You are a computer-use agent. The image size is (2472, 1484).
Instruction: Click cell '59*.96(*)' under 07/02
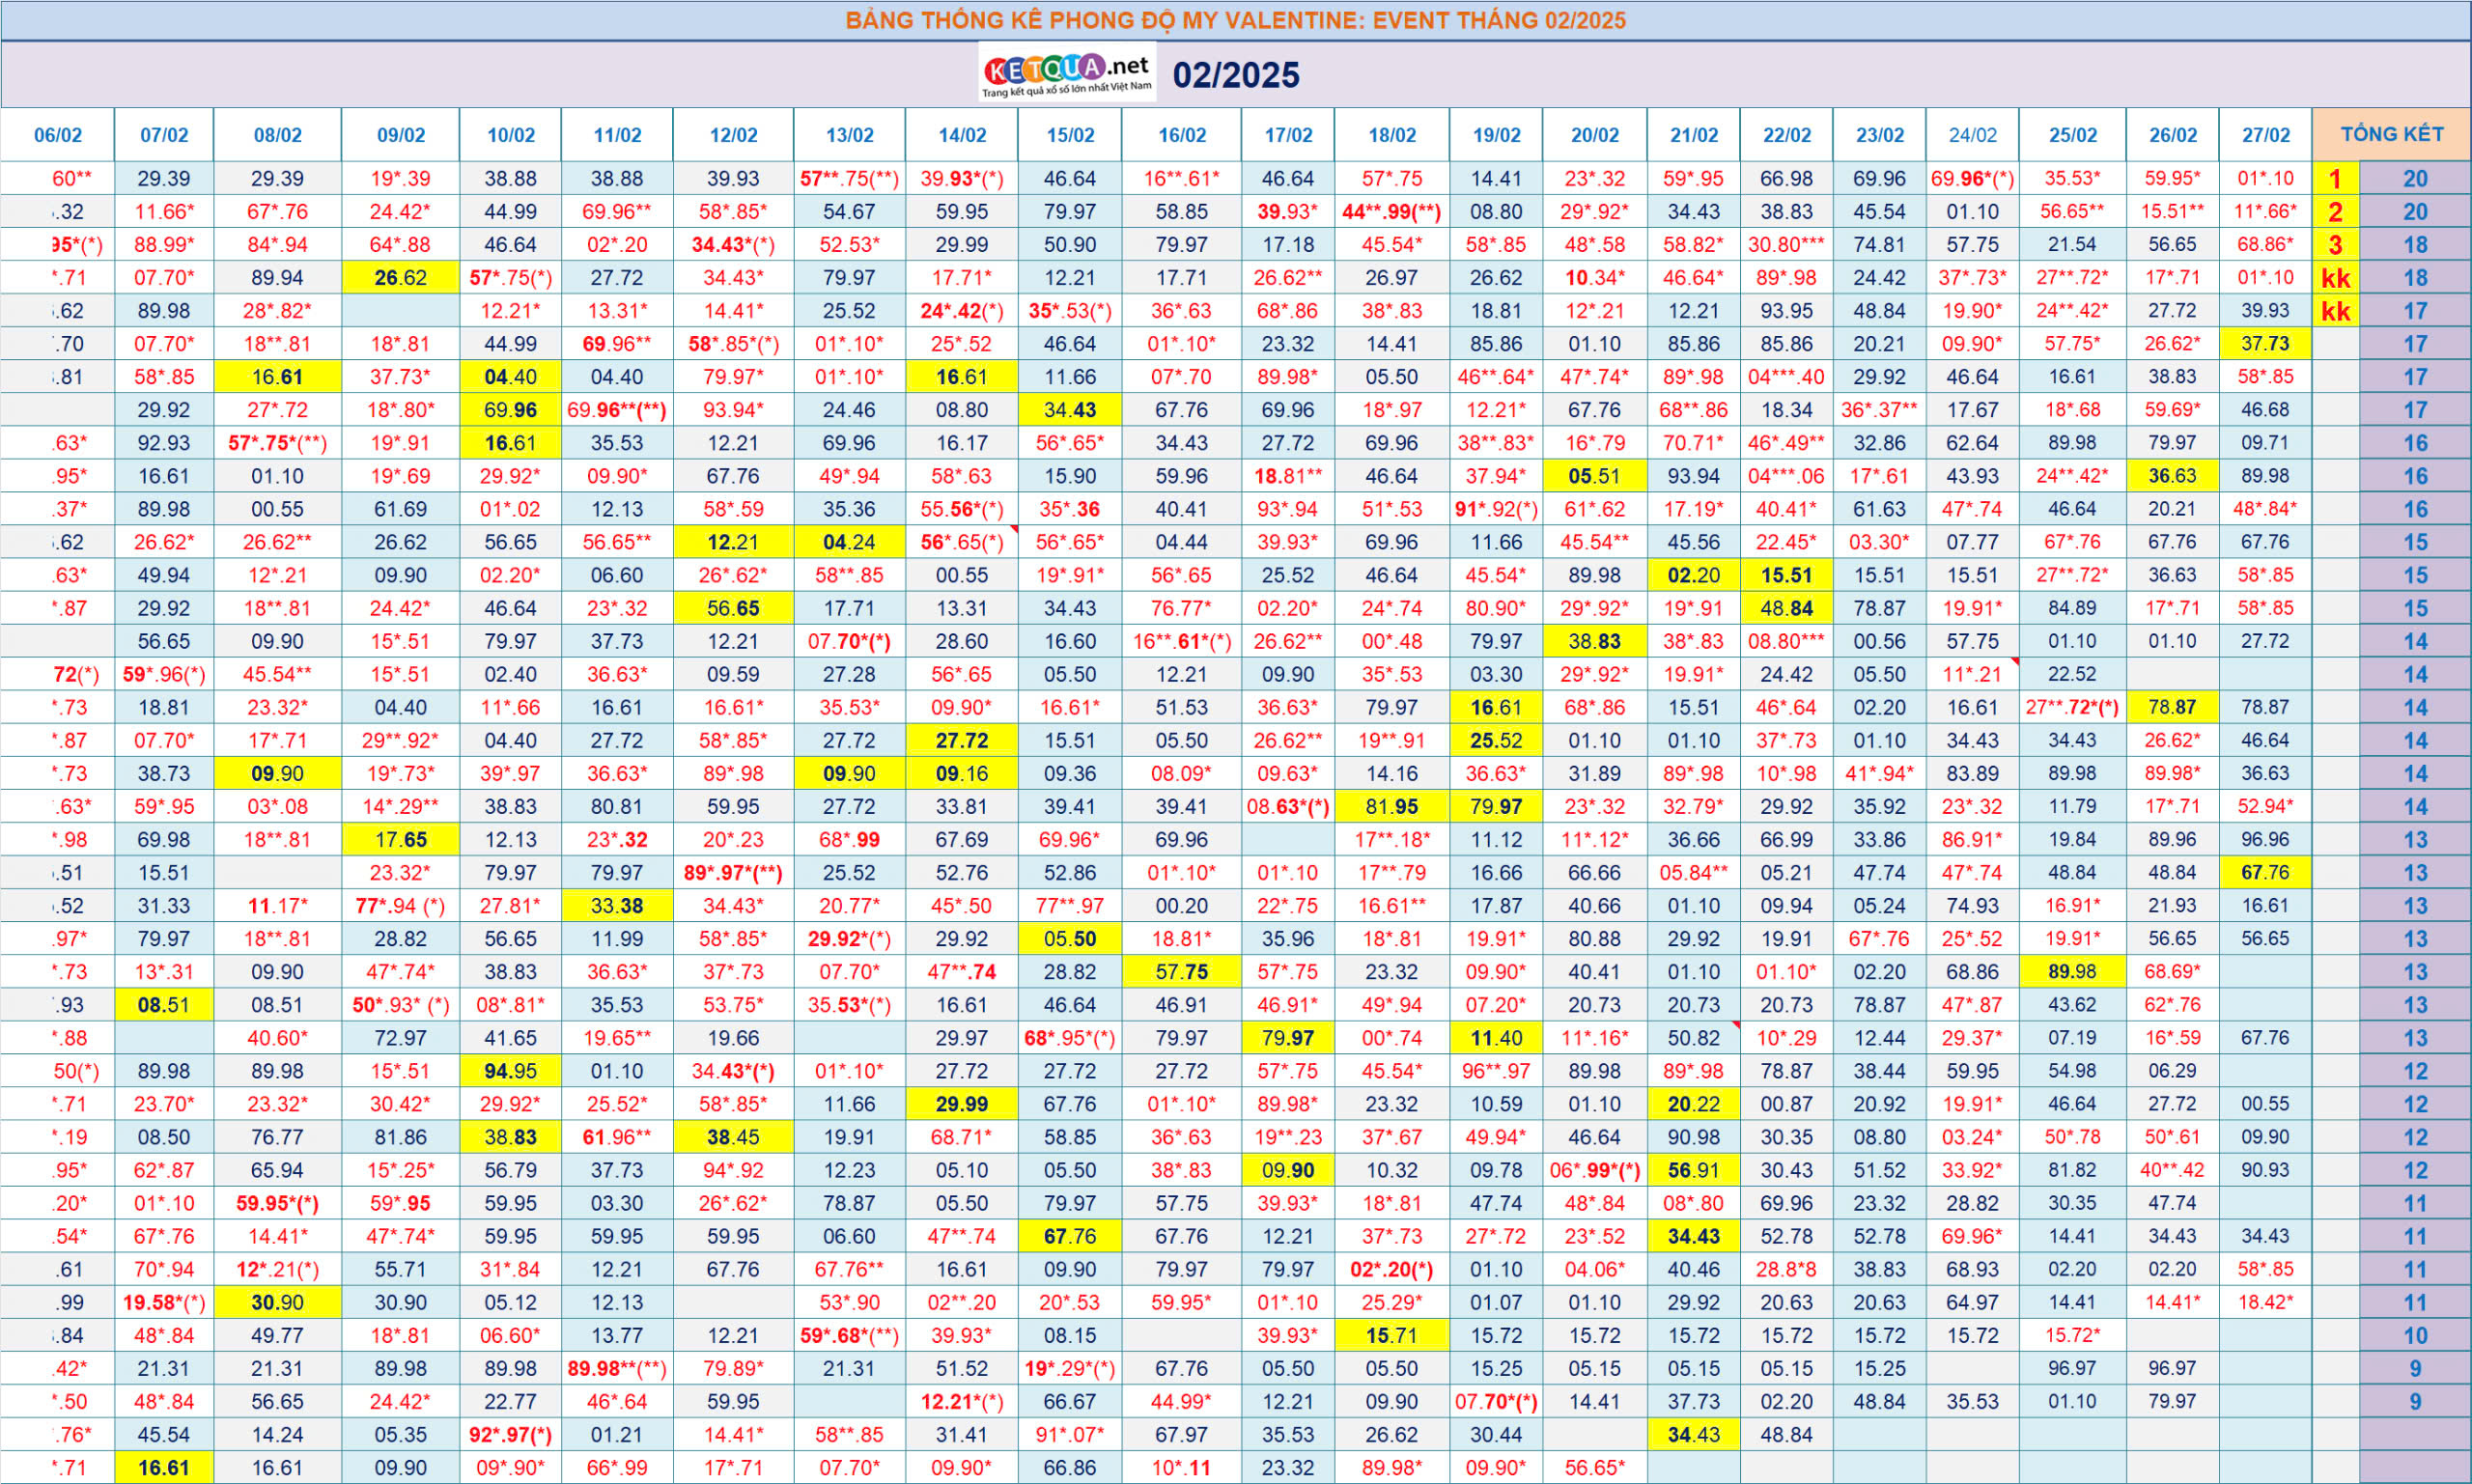tap(164, 675)
